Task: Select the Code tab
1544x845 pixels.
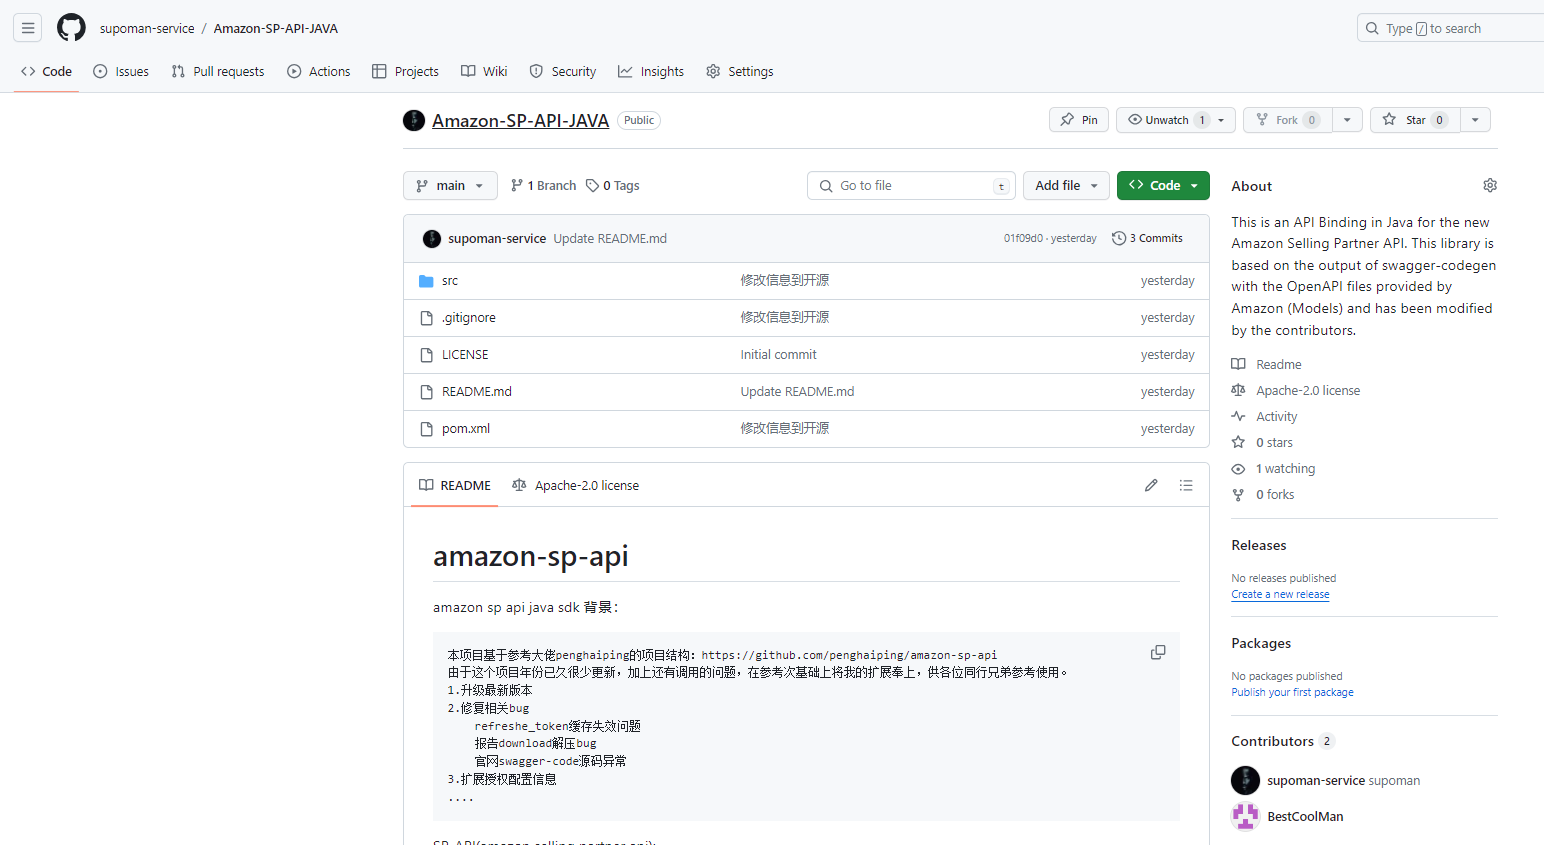Action: (46, 71)
